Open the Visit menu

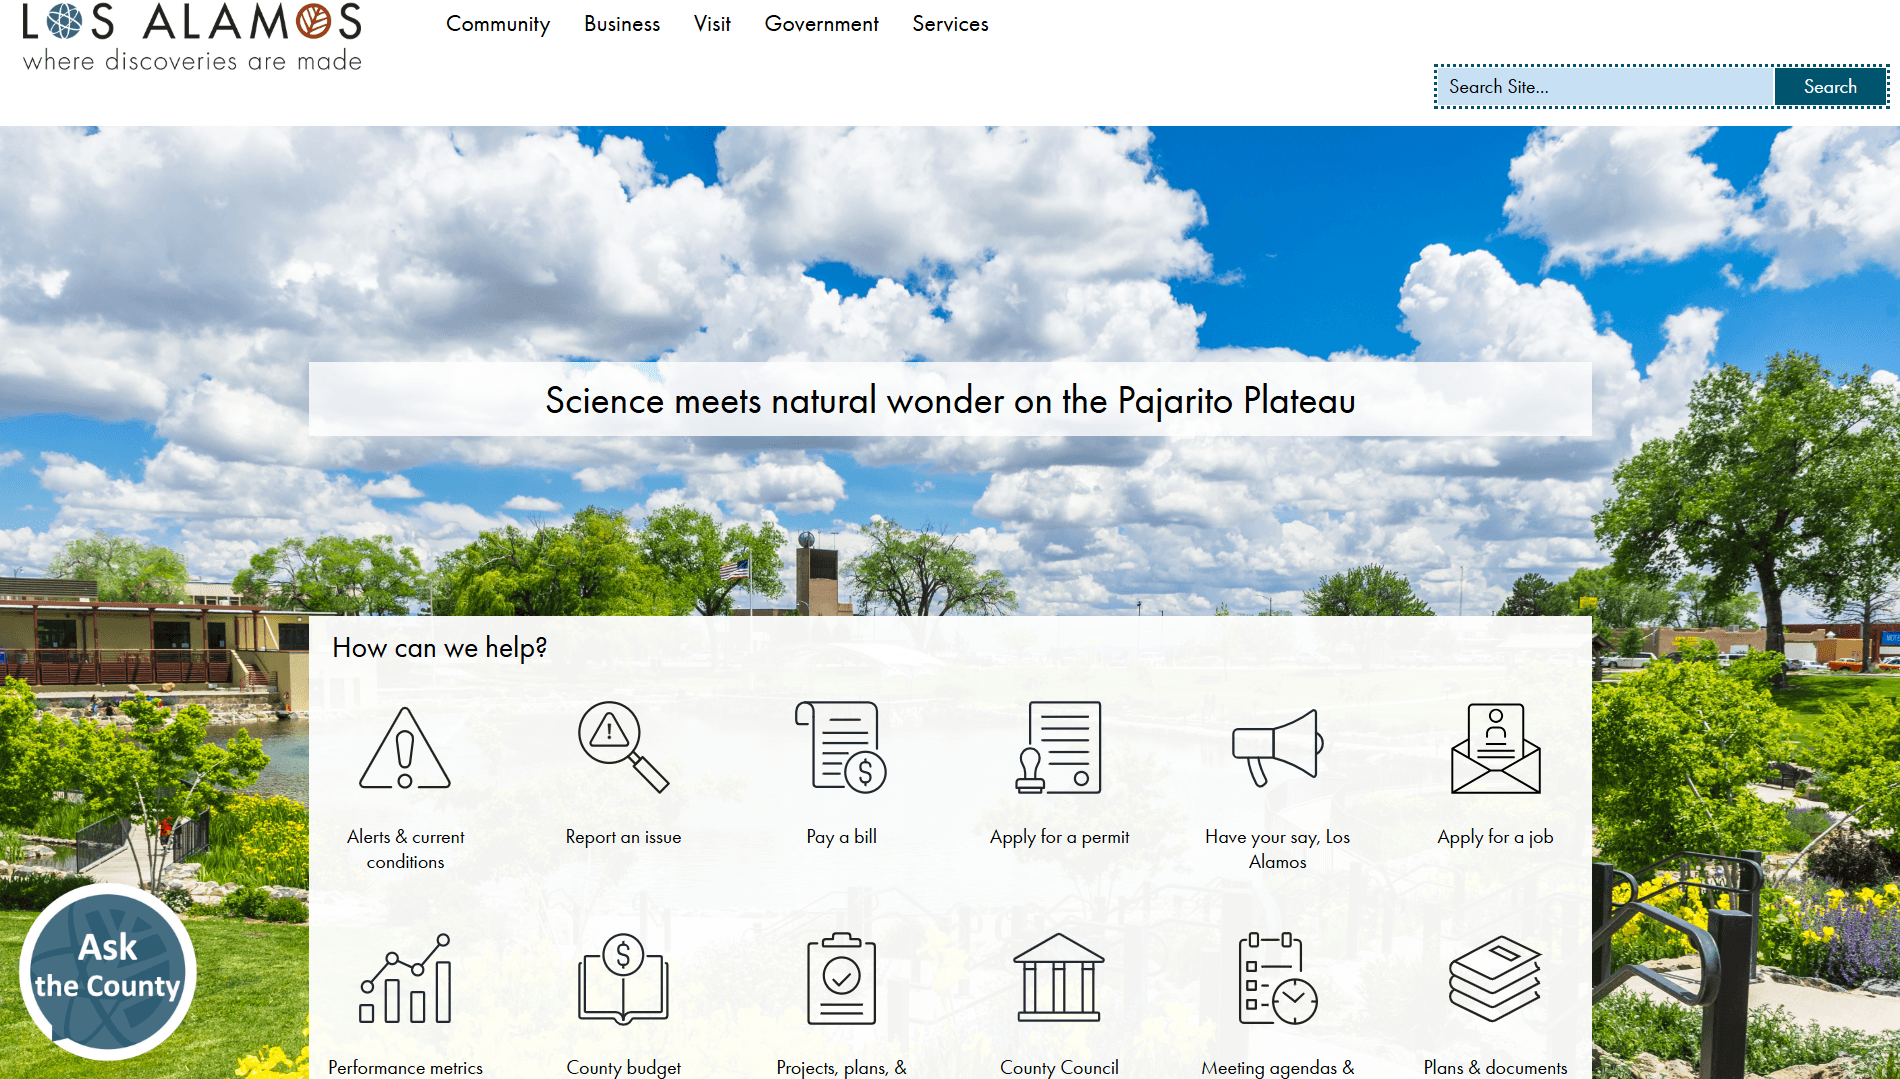point(712,24)
